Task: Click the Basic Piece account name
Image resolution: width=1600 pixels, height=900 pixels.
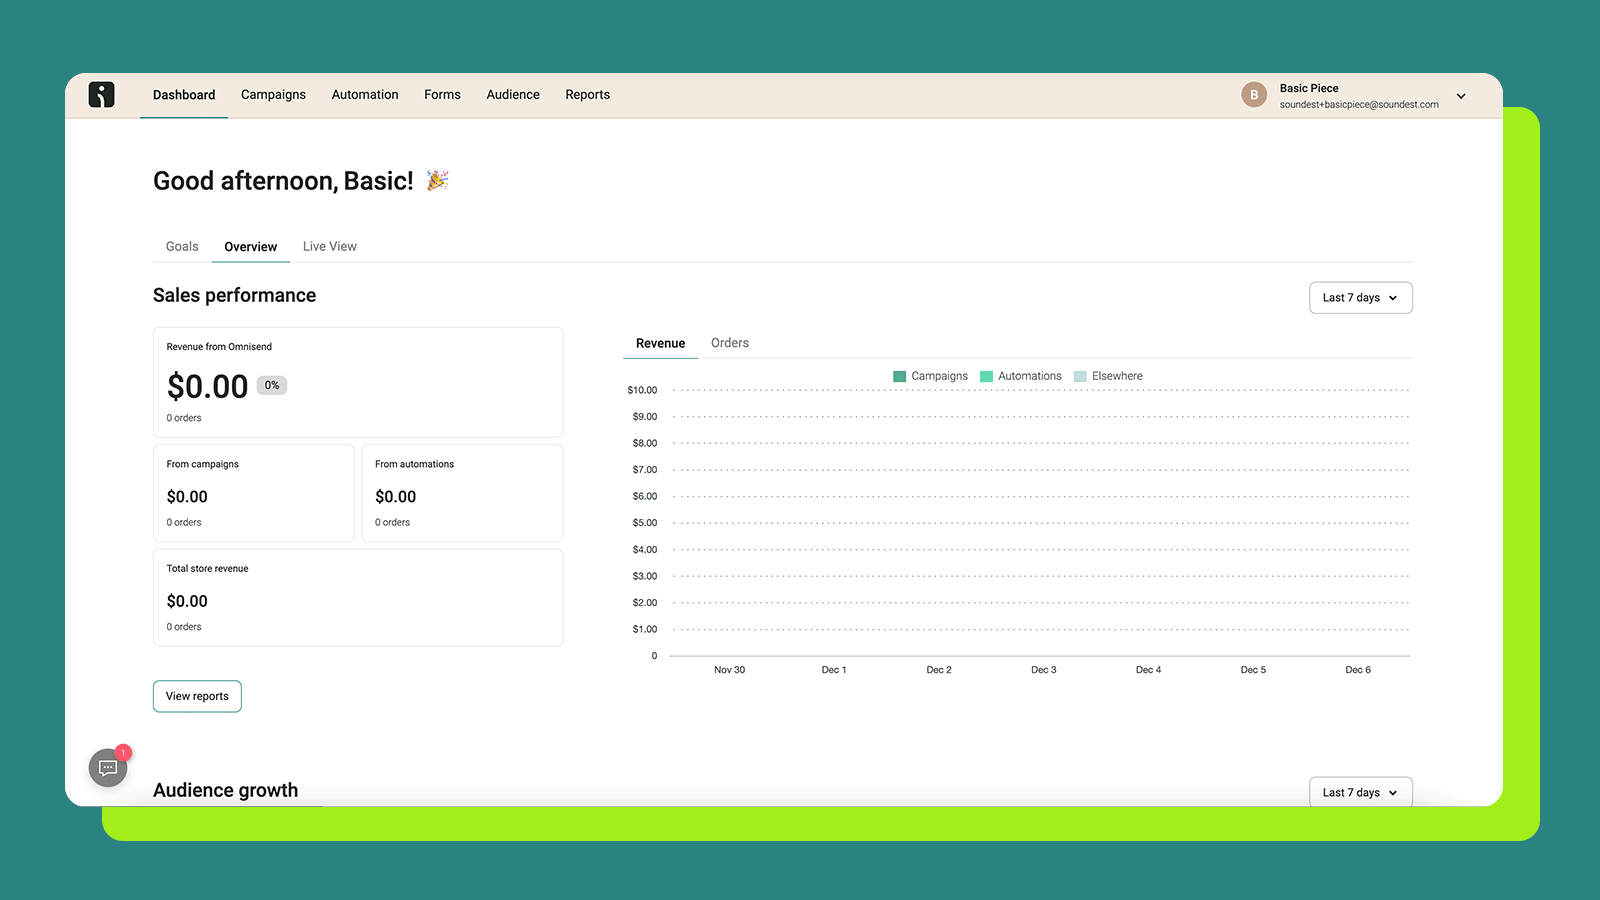Action: pos(1309,88)
